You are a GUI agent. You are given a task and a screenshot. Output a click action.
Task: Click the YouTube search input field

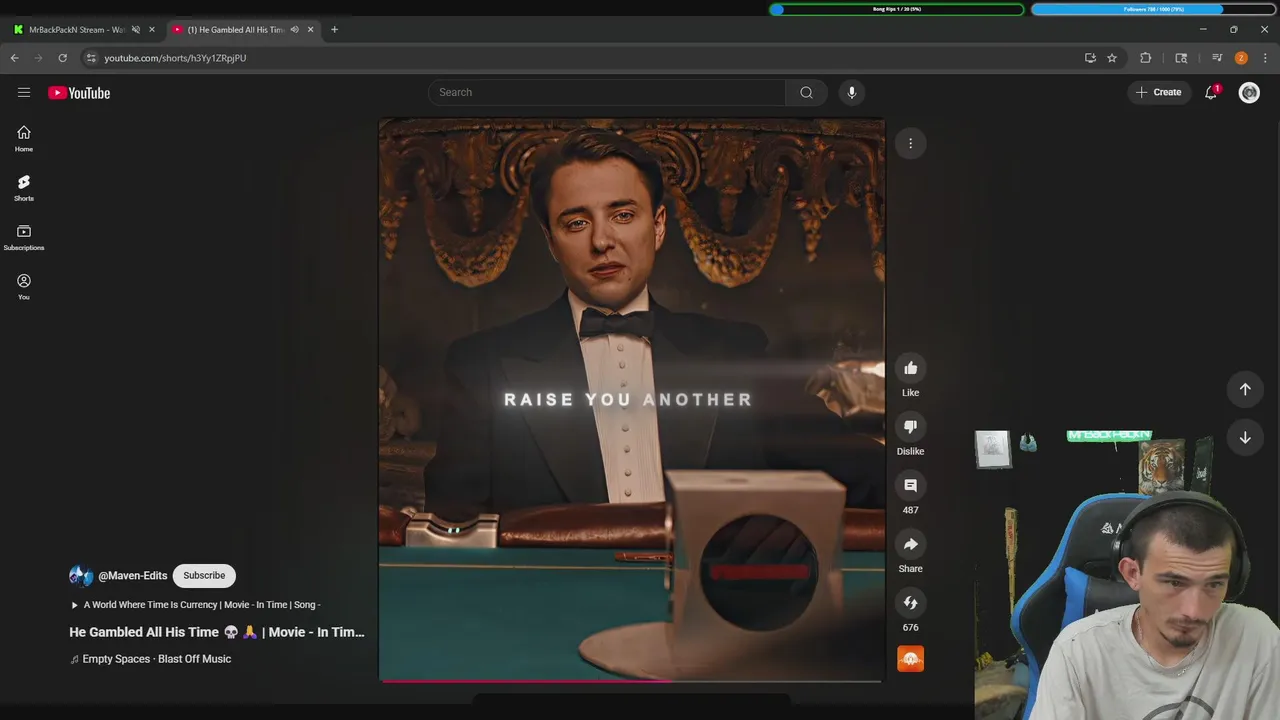point(607,92)
